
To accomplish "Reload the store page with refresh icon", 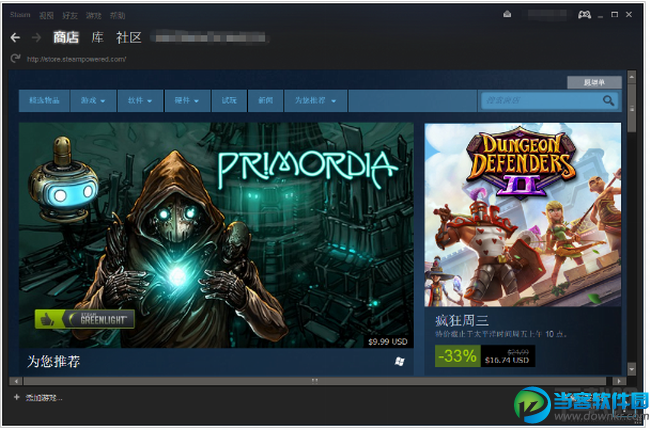I will [x=15, y=58].
